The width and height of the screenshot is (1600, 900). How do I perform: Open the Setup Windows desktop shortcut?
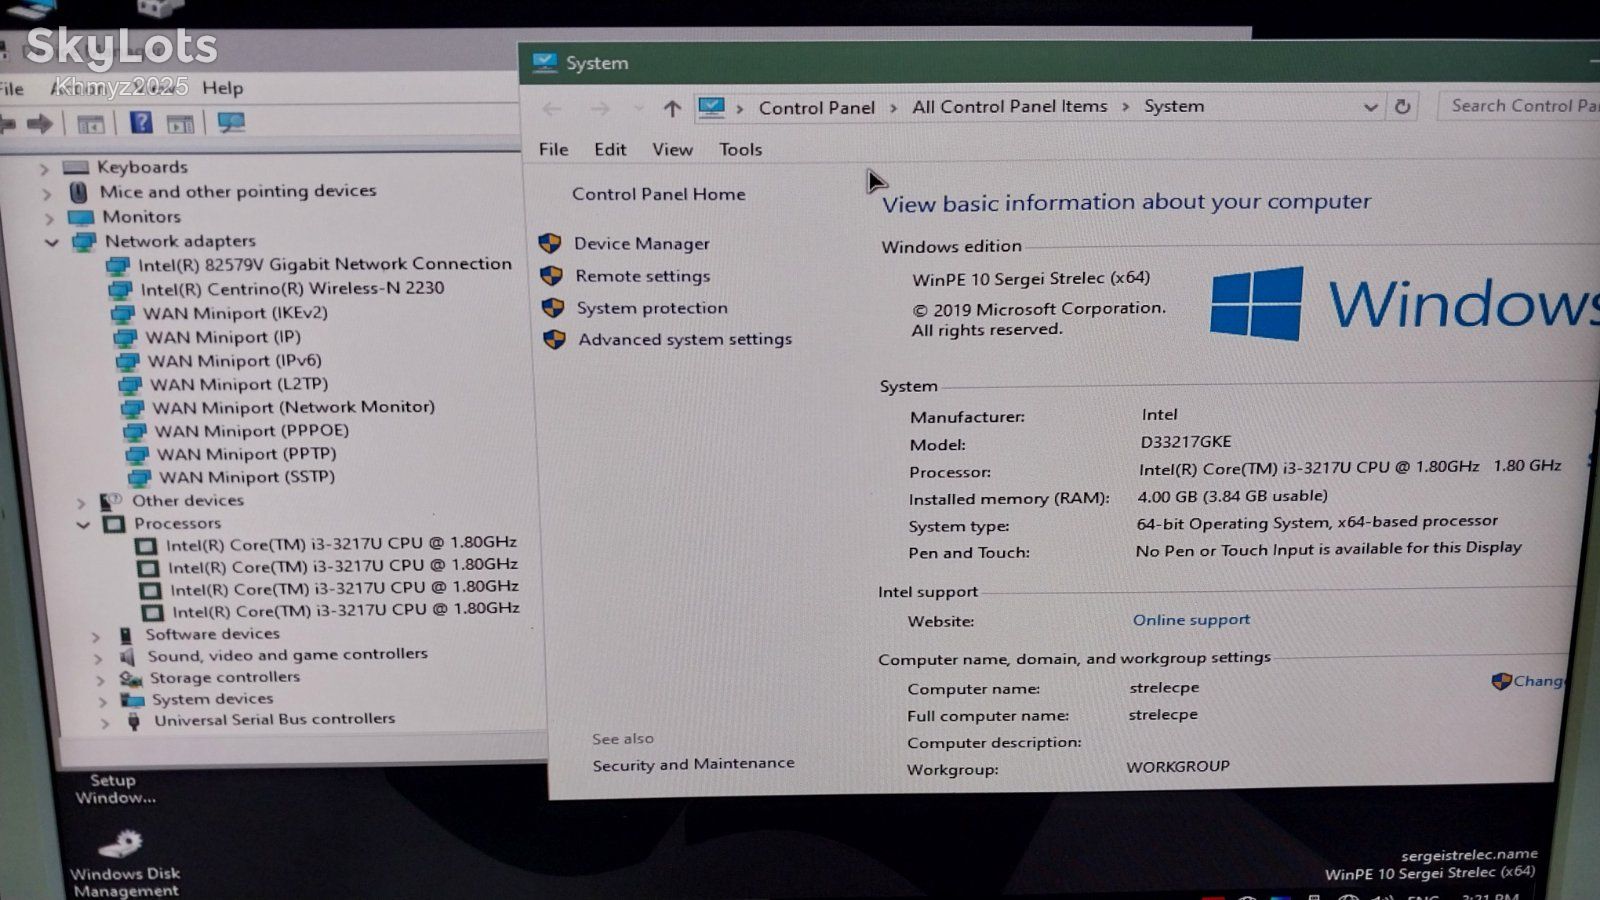114,788
